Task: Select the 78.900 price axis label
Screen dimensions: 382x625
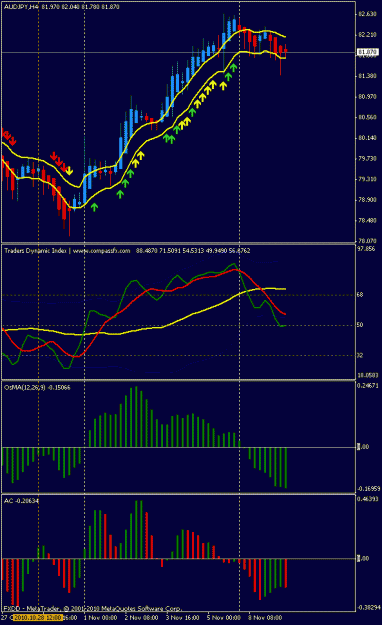Action: click(x=367, y=200)
